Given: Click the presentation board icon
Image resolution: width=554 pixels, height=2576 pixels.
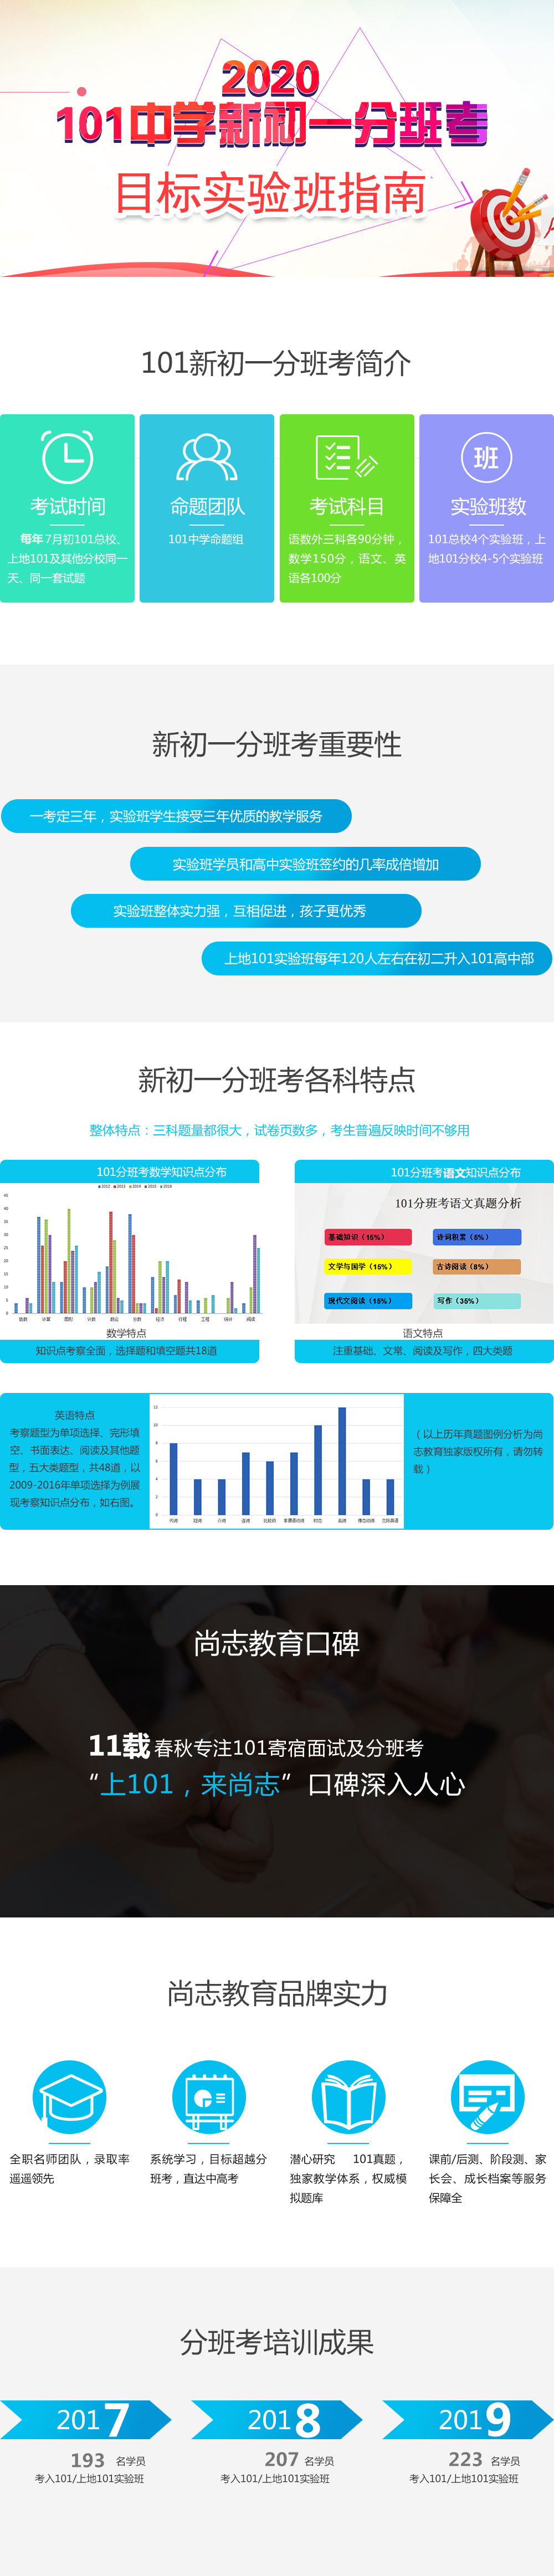Looking at the screenshot, I should [208, 2097].
